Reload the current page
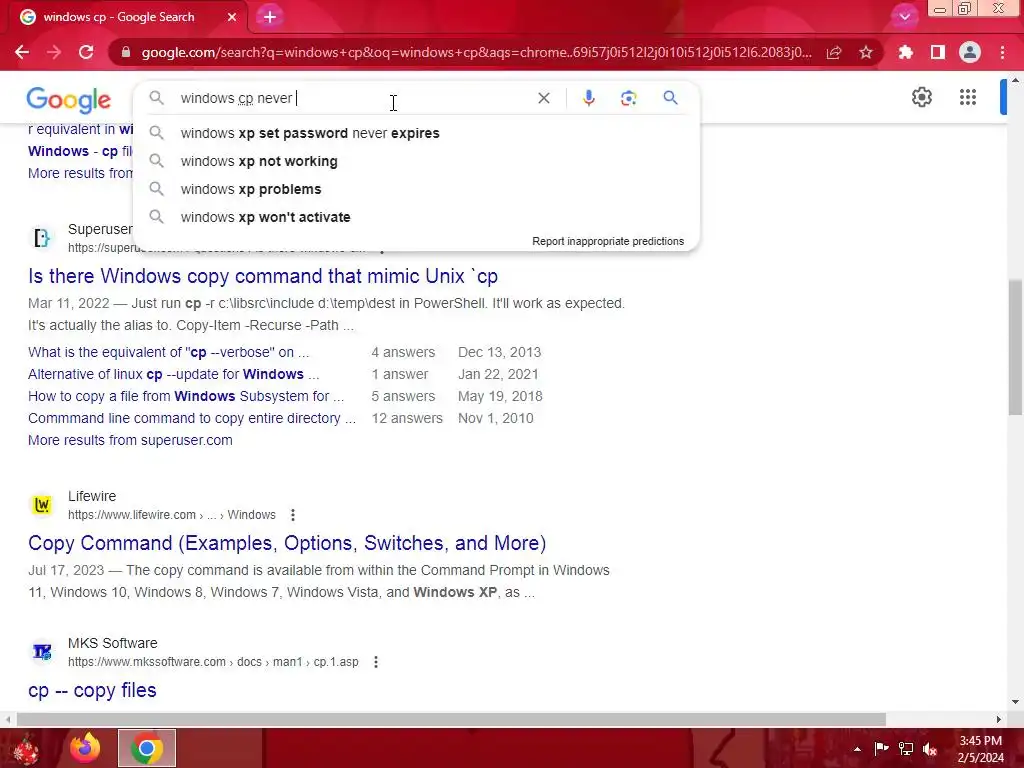 click(x=86, y=52)
